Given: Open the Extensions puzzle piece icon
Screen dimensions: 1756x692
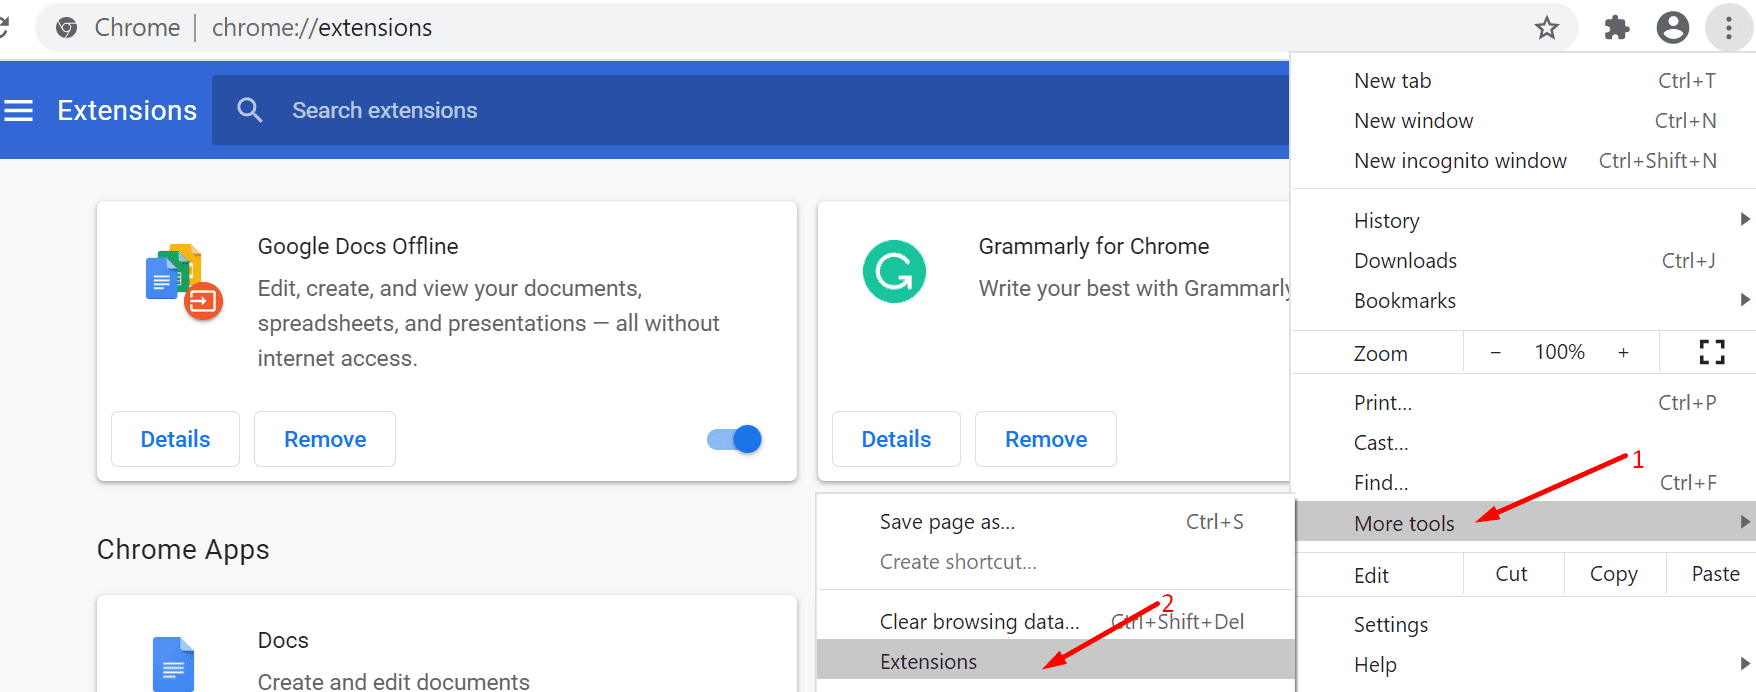Looking at the screenshot, I should 1616,28.
